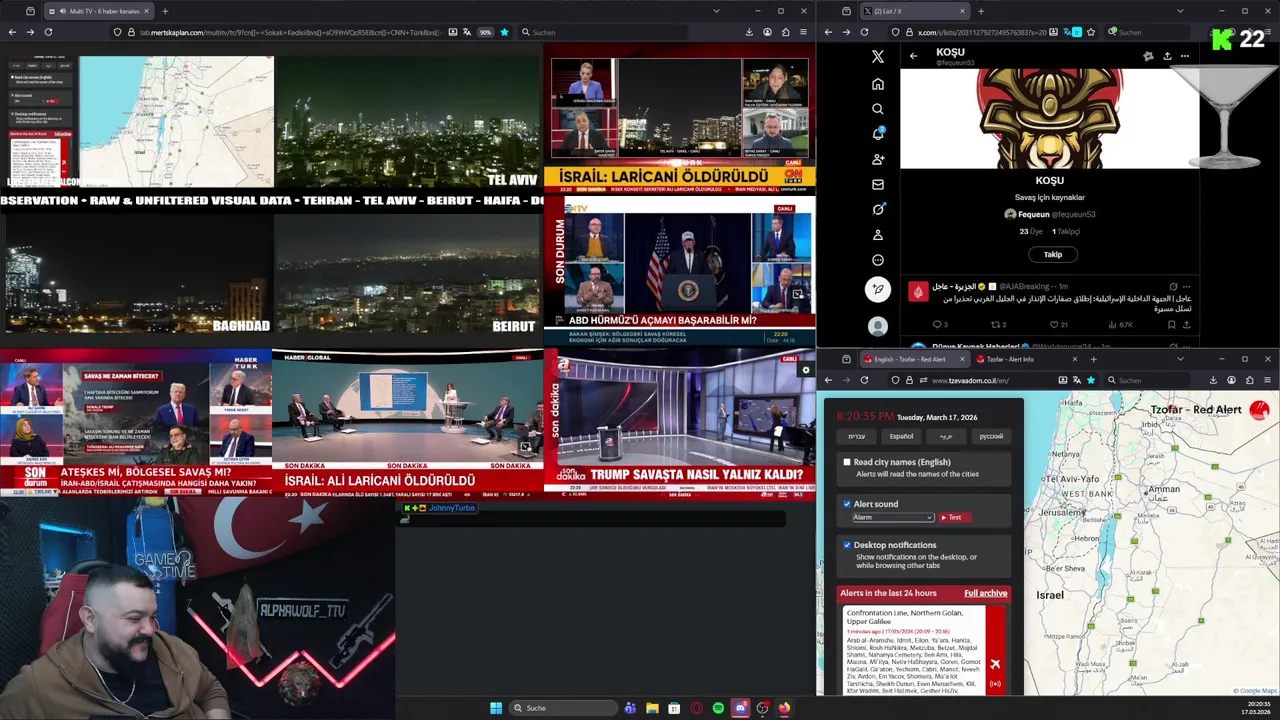Click the Tel Aviv live camera tile

(x=408, y=121)
